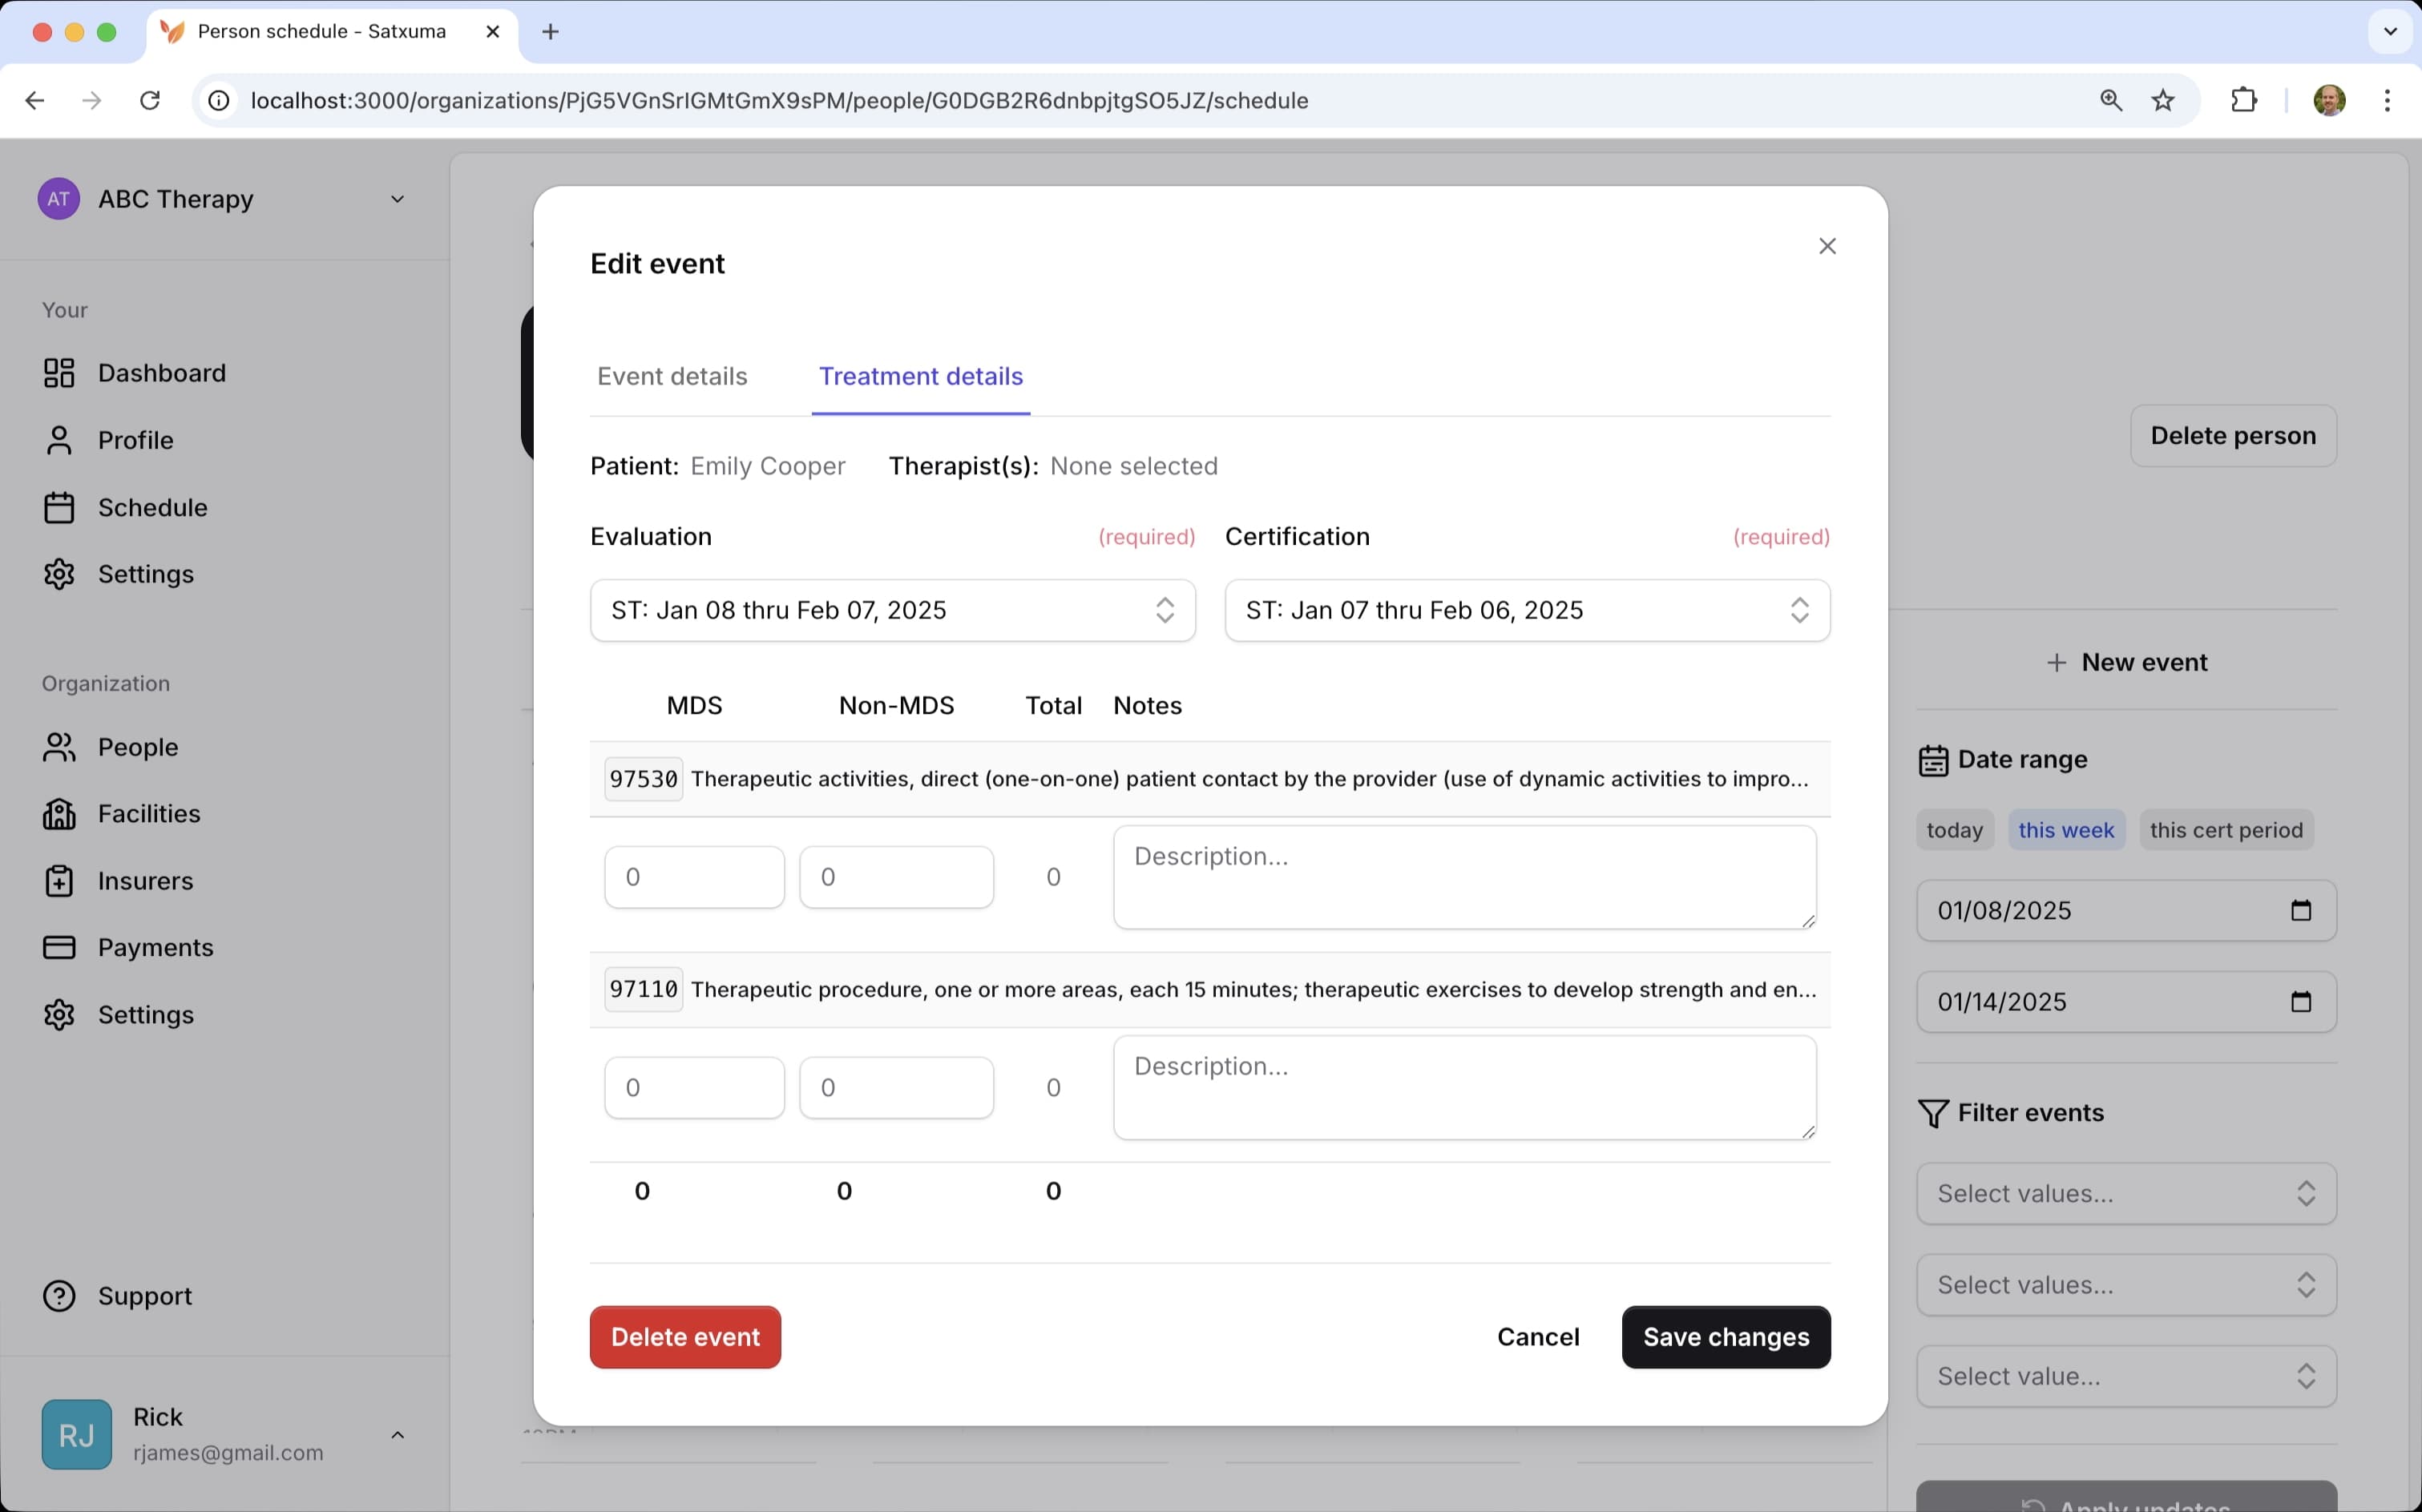
Task: Go to Schedule in the sidebar
Action: click(x=125, y=507)
